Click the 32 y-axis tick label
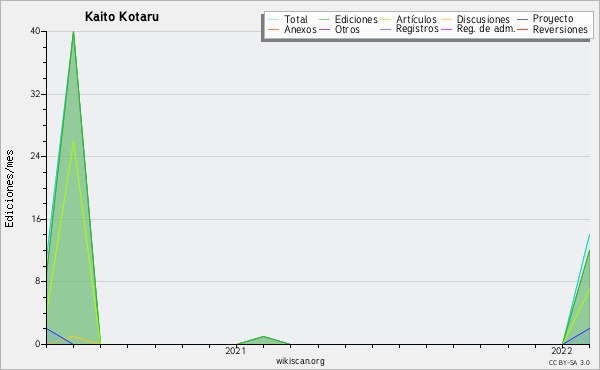 (x=35, y=94)
